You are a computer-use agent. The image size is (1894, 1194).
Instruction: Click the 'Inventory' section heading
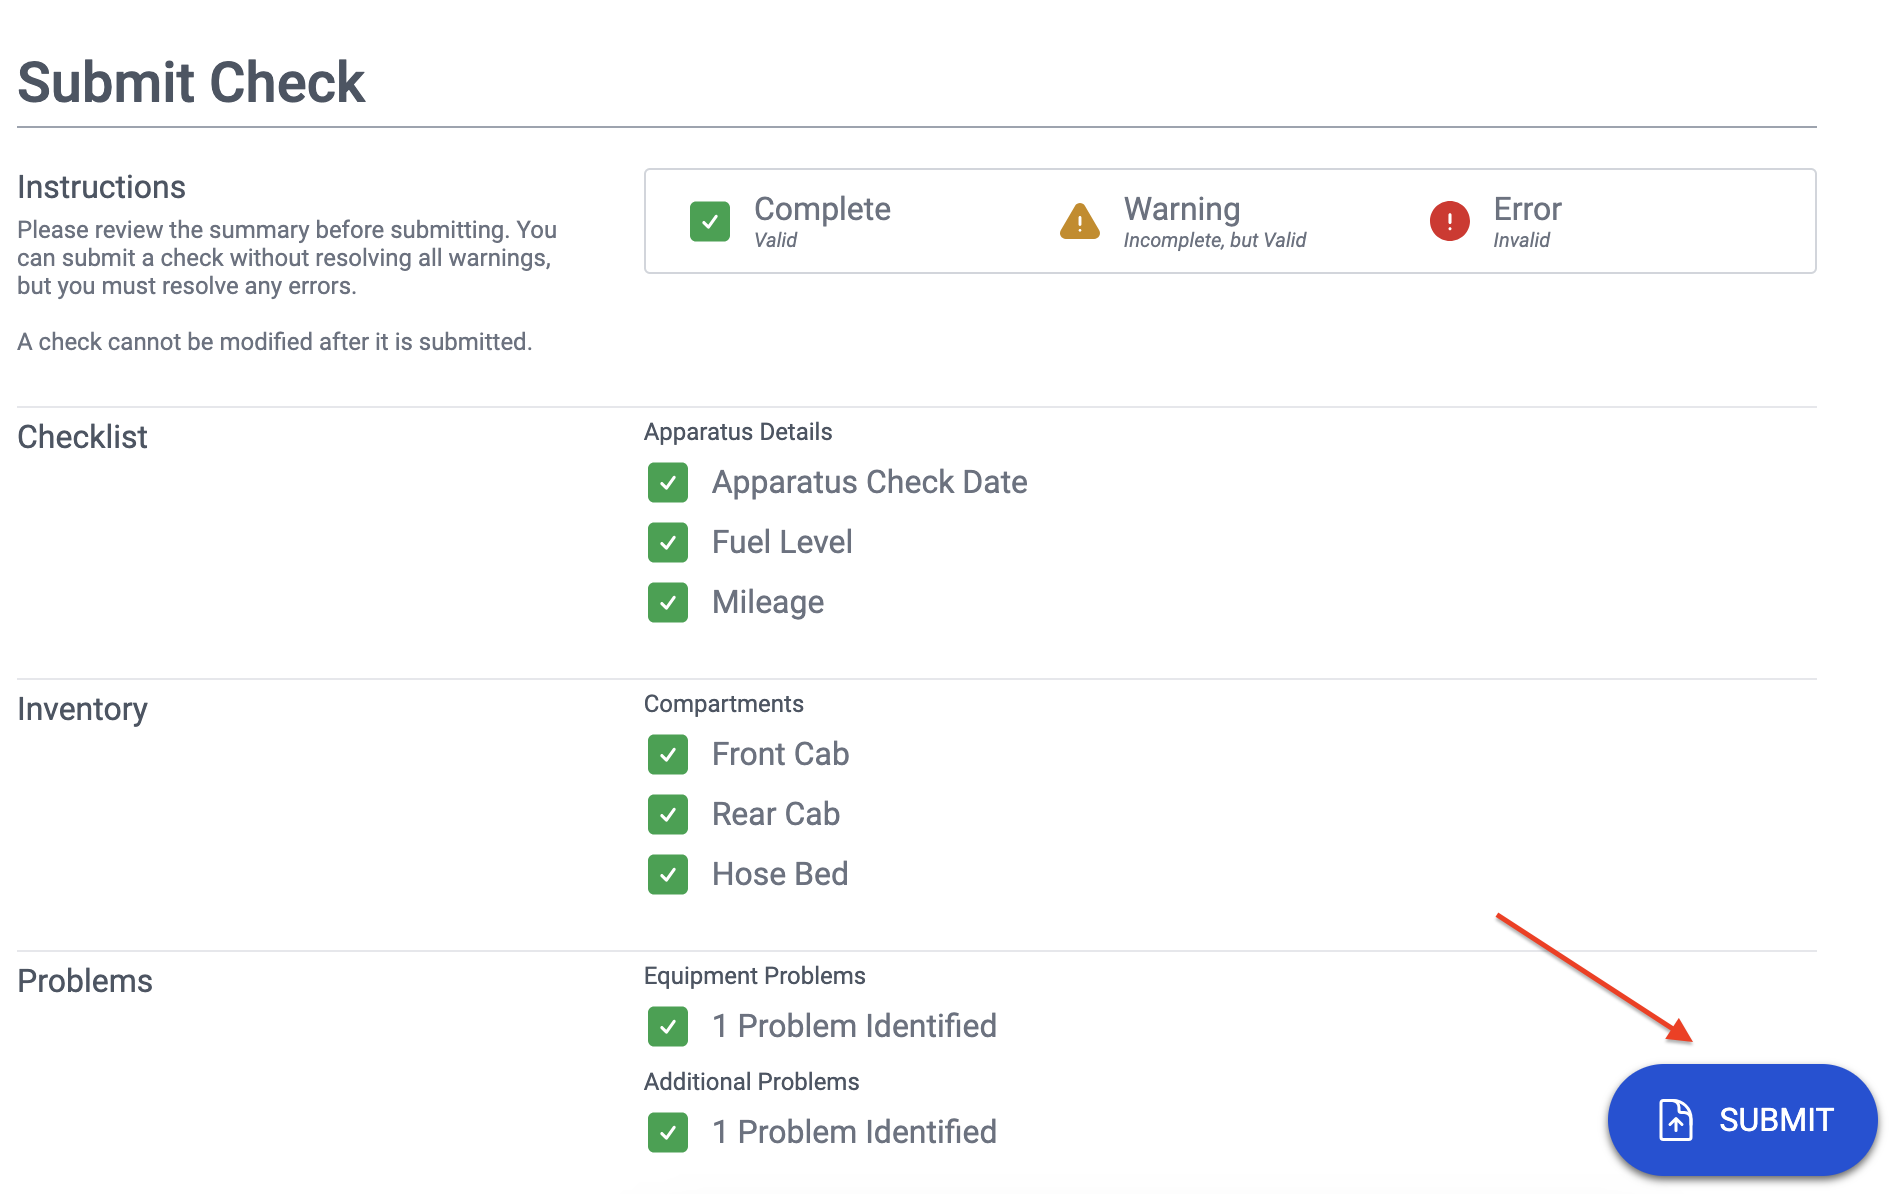[x=82, y=709]
